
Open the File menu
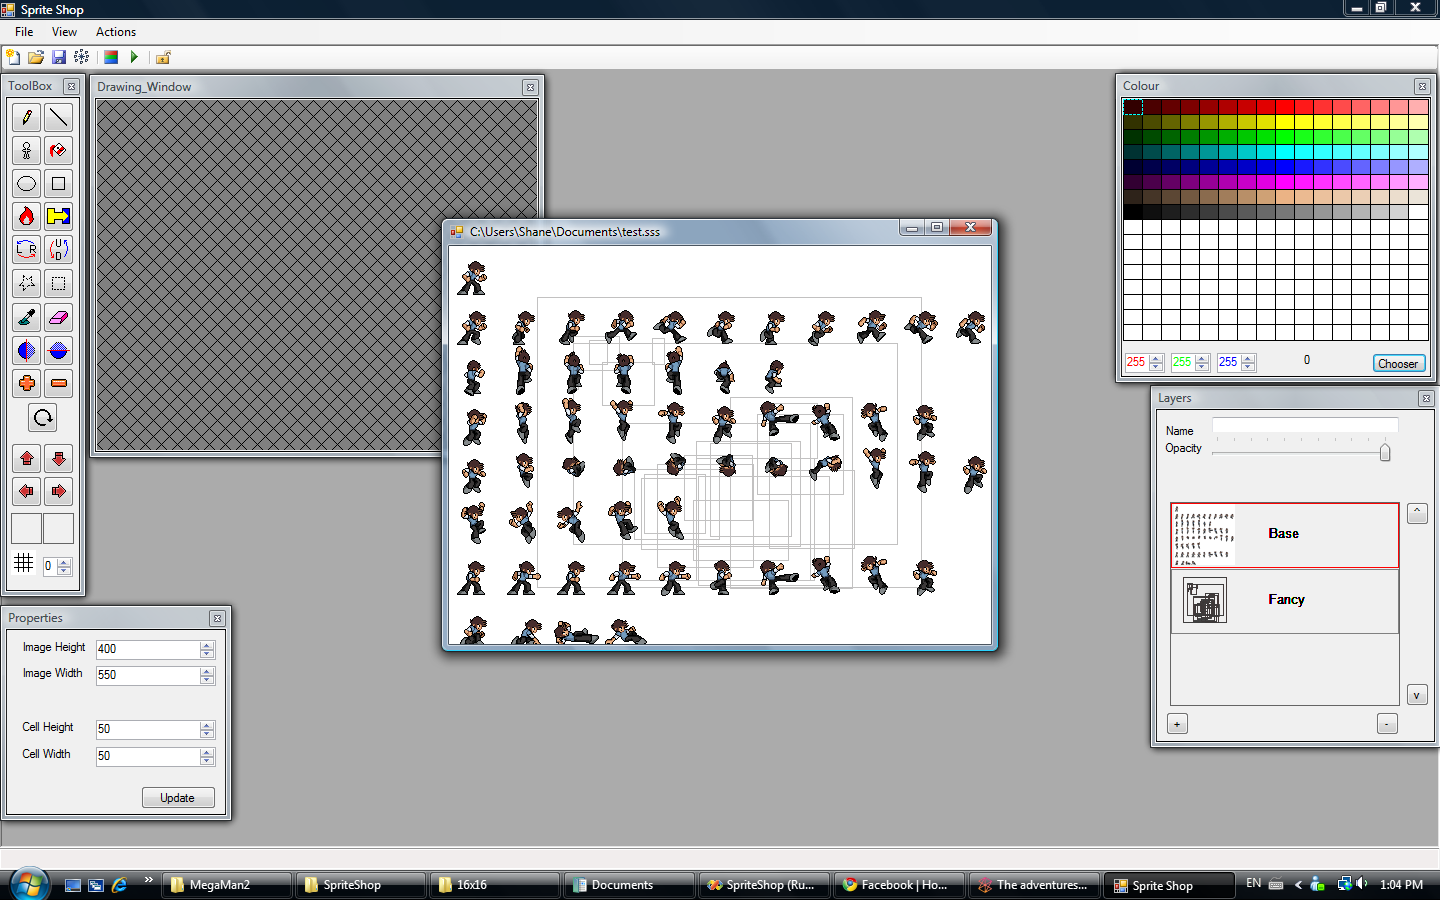(24, 32)
